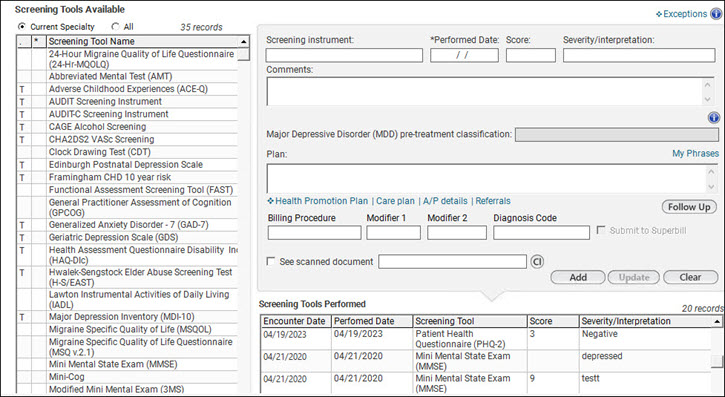Toggle the Submit to Superbill checkbox

[601, 230]
